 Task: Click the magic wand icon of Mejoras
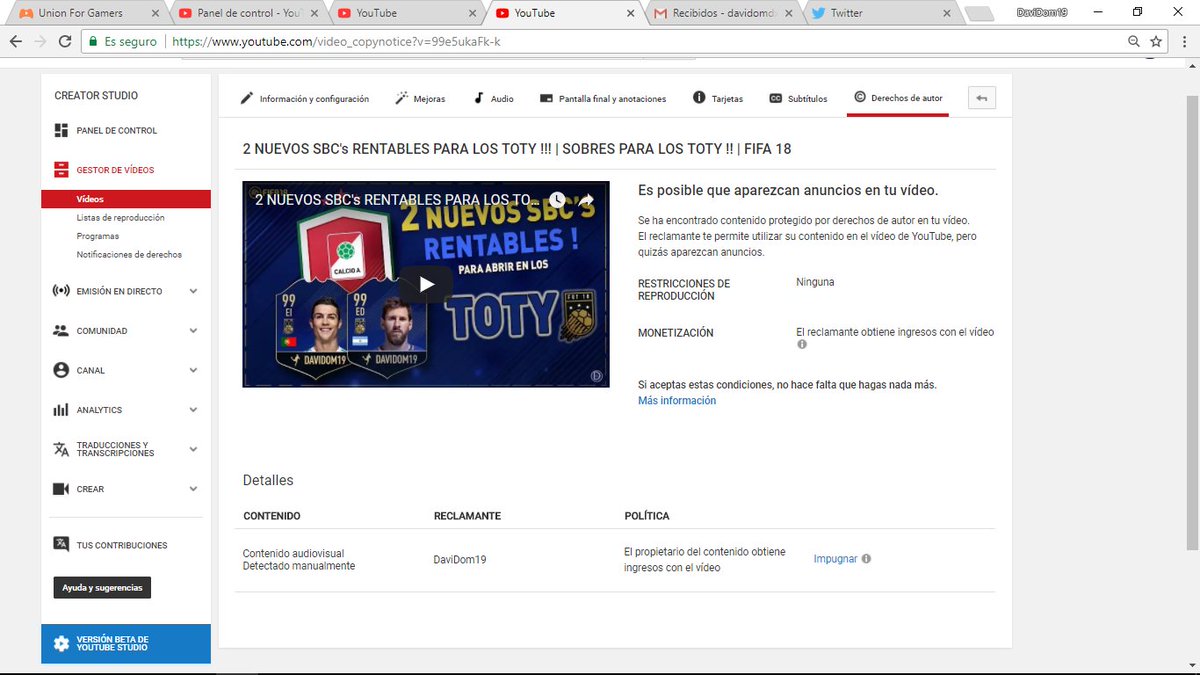(402, 98)
